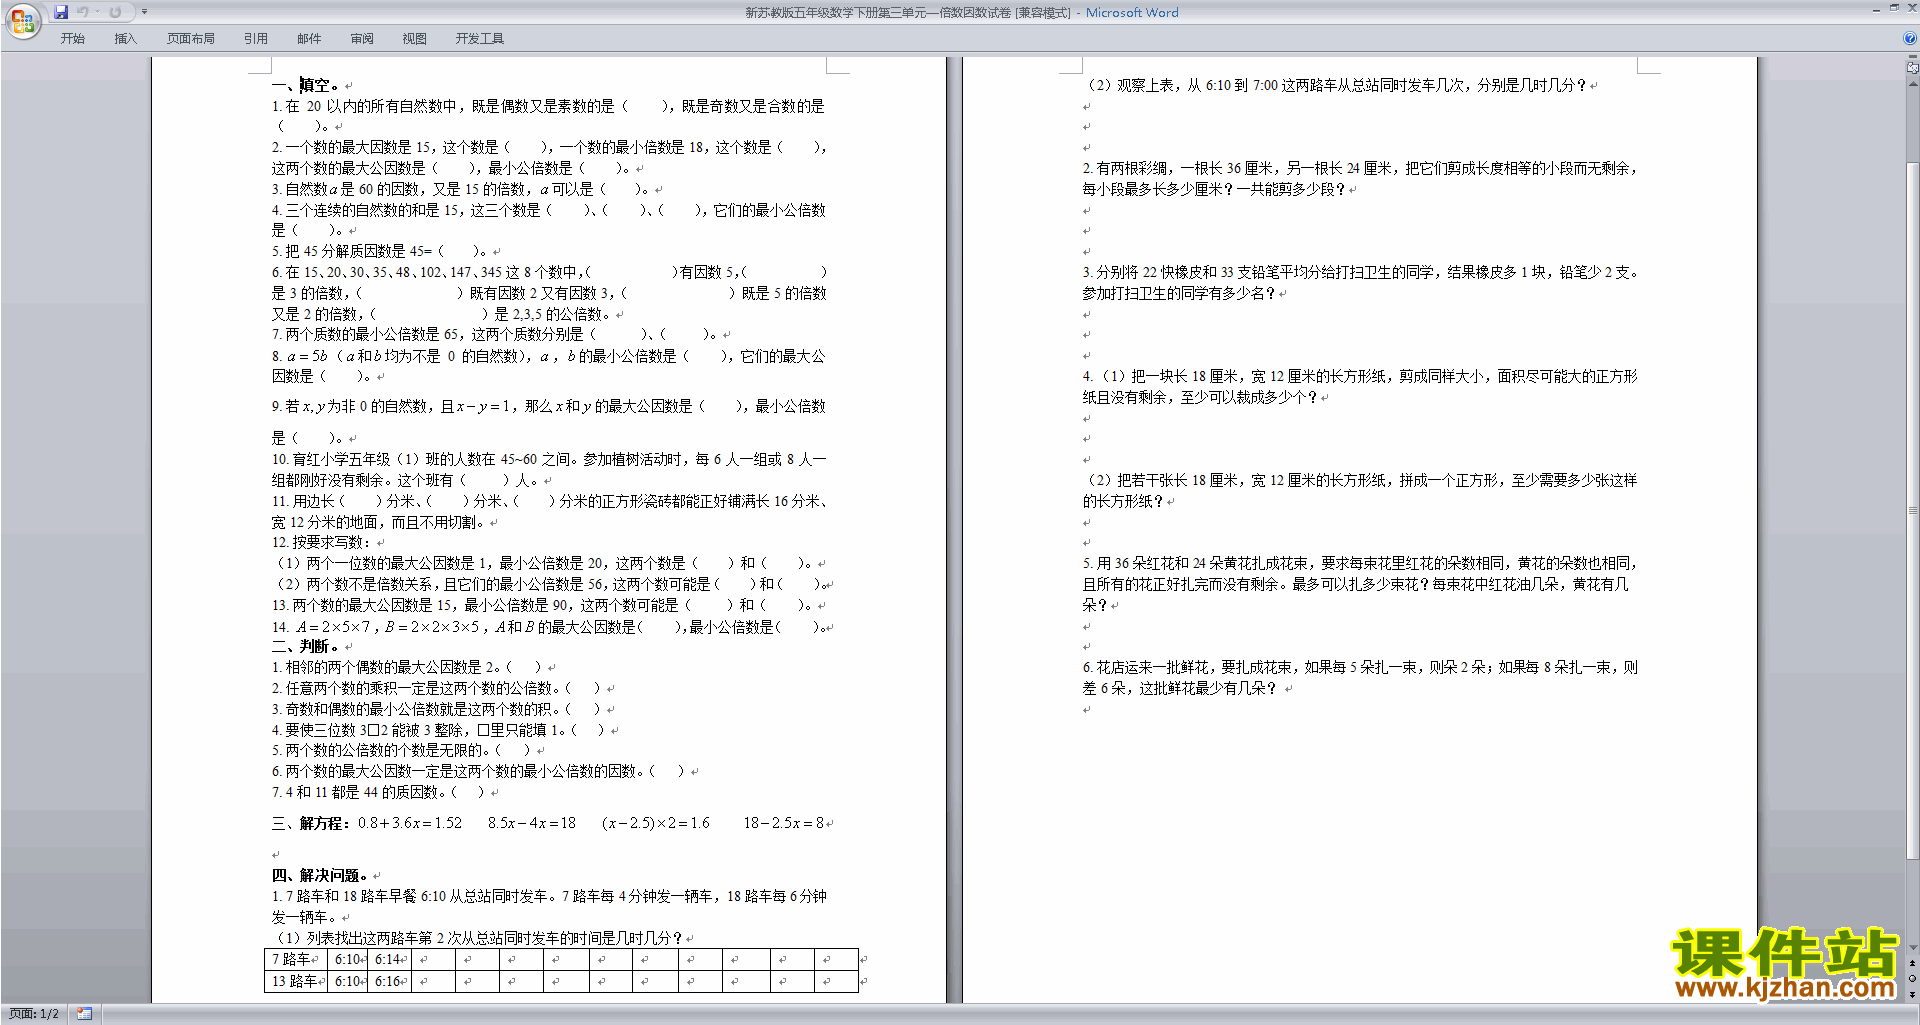Click the line （2）观察上表 at the top of page two

pos(1337,85)
